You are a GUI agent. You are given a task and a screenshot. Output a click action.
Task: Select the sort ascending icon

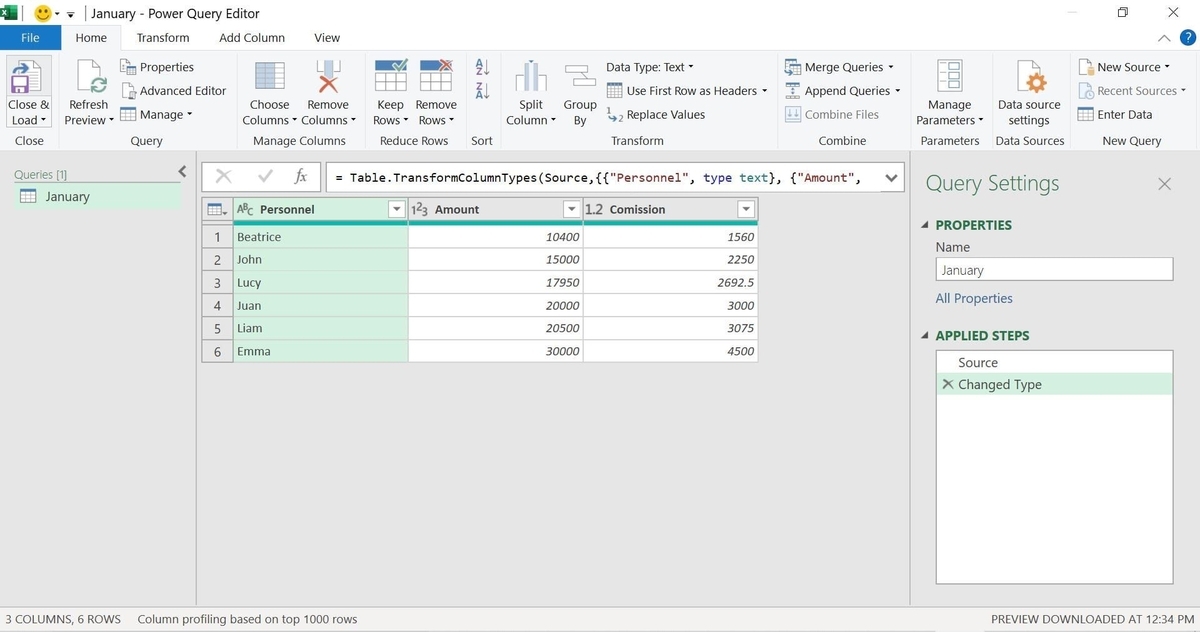[481, 67]
